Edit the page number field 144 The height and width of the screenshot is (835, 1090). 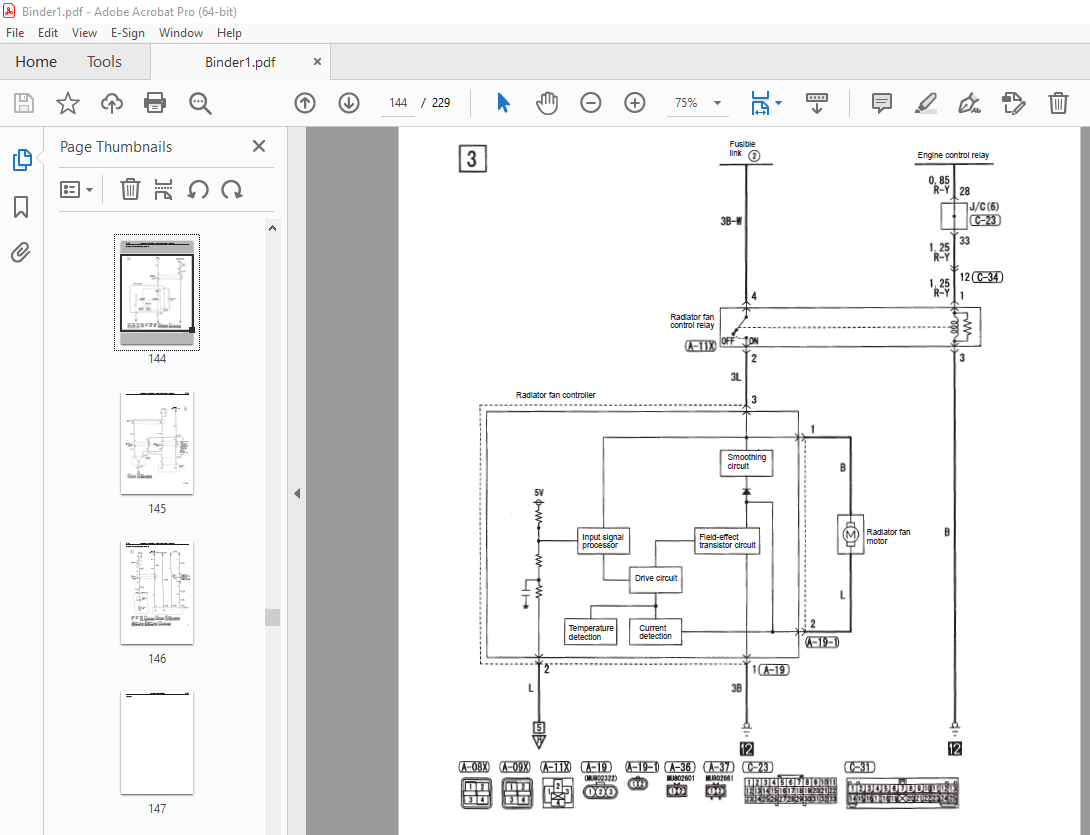coord(398,103)
